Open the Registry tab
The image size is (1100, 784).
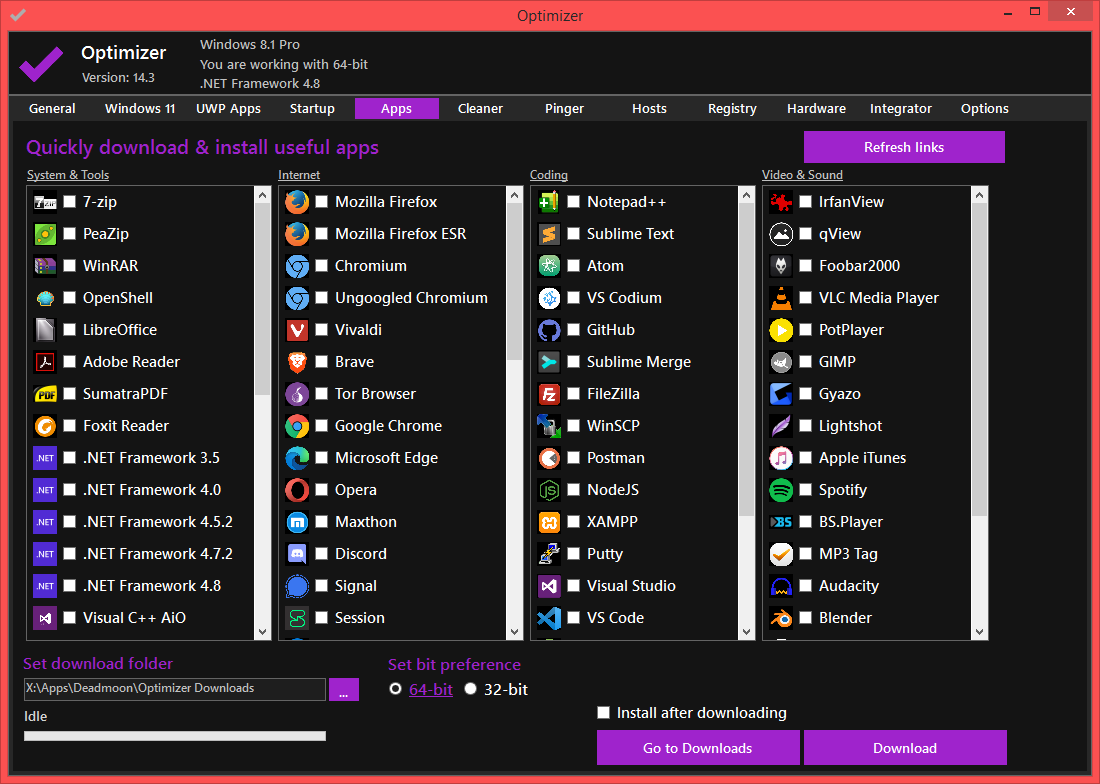click(x=732, y=109)
